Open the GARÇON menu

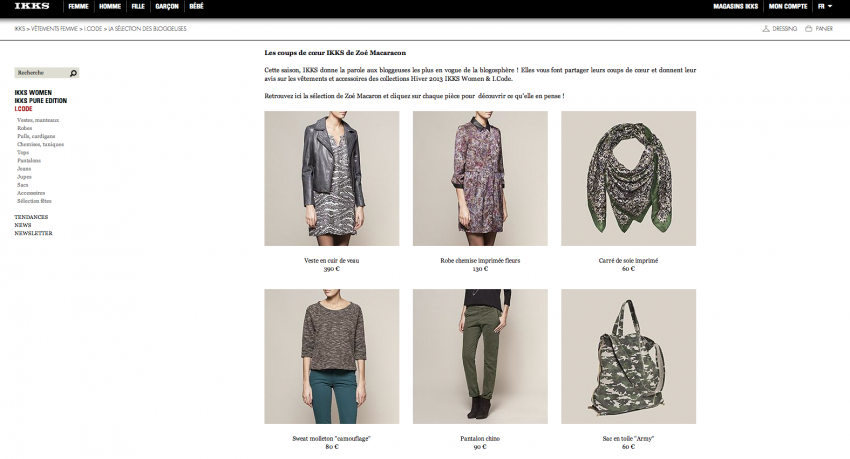[x=167, y=7]
